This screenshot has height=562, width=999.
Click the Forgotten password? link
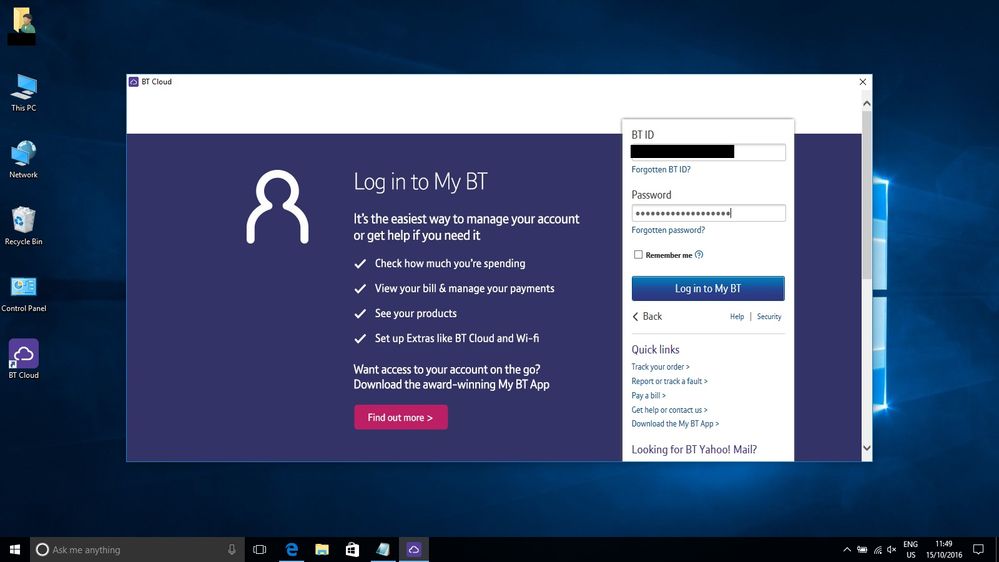coord(668,230)
